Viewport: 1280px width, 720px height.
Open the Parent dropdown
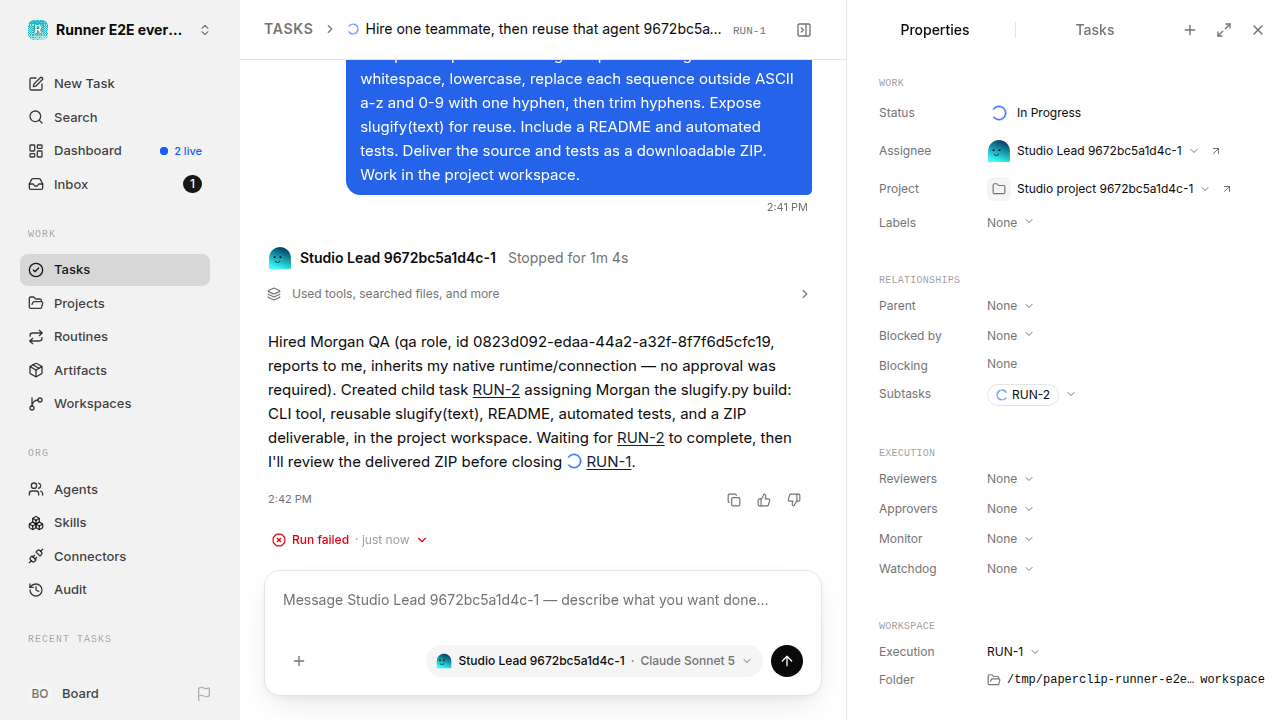pyautogui.click(x=1010, y=306)
